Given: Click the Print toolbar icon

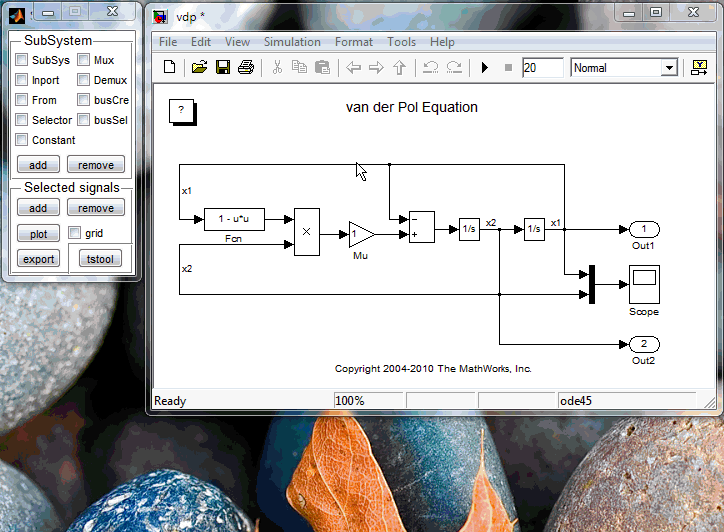Looking at the screenshot, I should 245,68.
